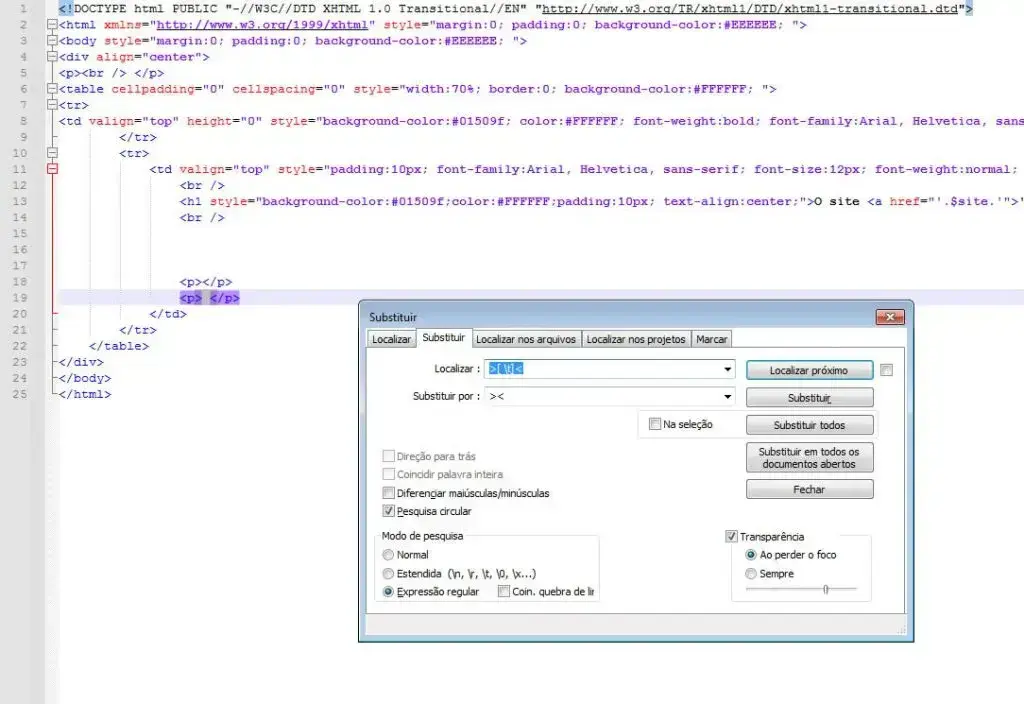This screenshot has height=704, width=1024.
Task: Click the Localizar próximo button
Action: (809, 371)
